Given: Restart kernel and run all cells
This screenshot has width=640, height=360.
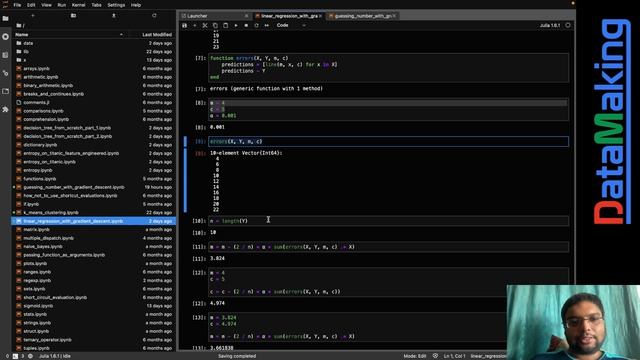Looking at the screenshot, I should click(267, 25).
